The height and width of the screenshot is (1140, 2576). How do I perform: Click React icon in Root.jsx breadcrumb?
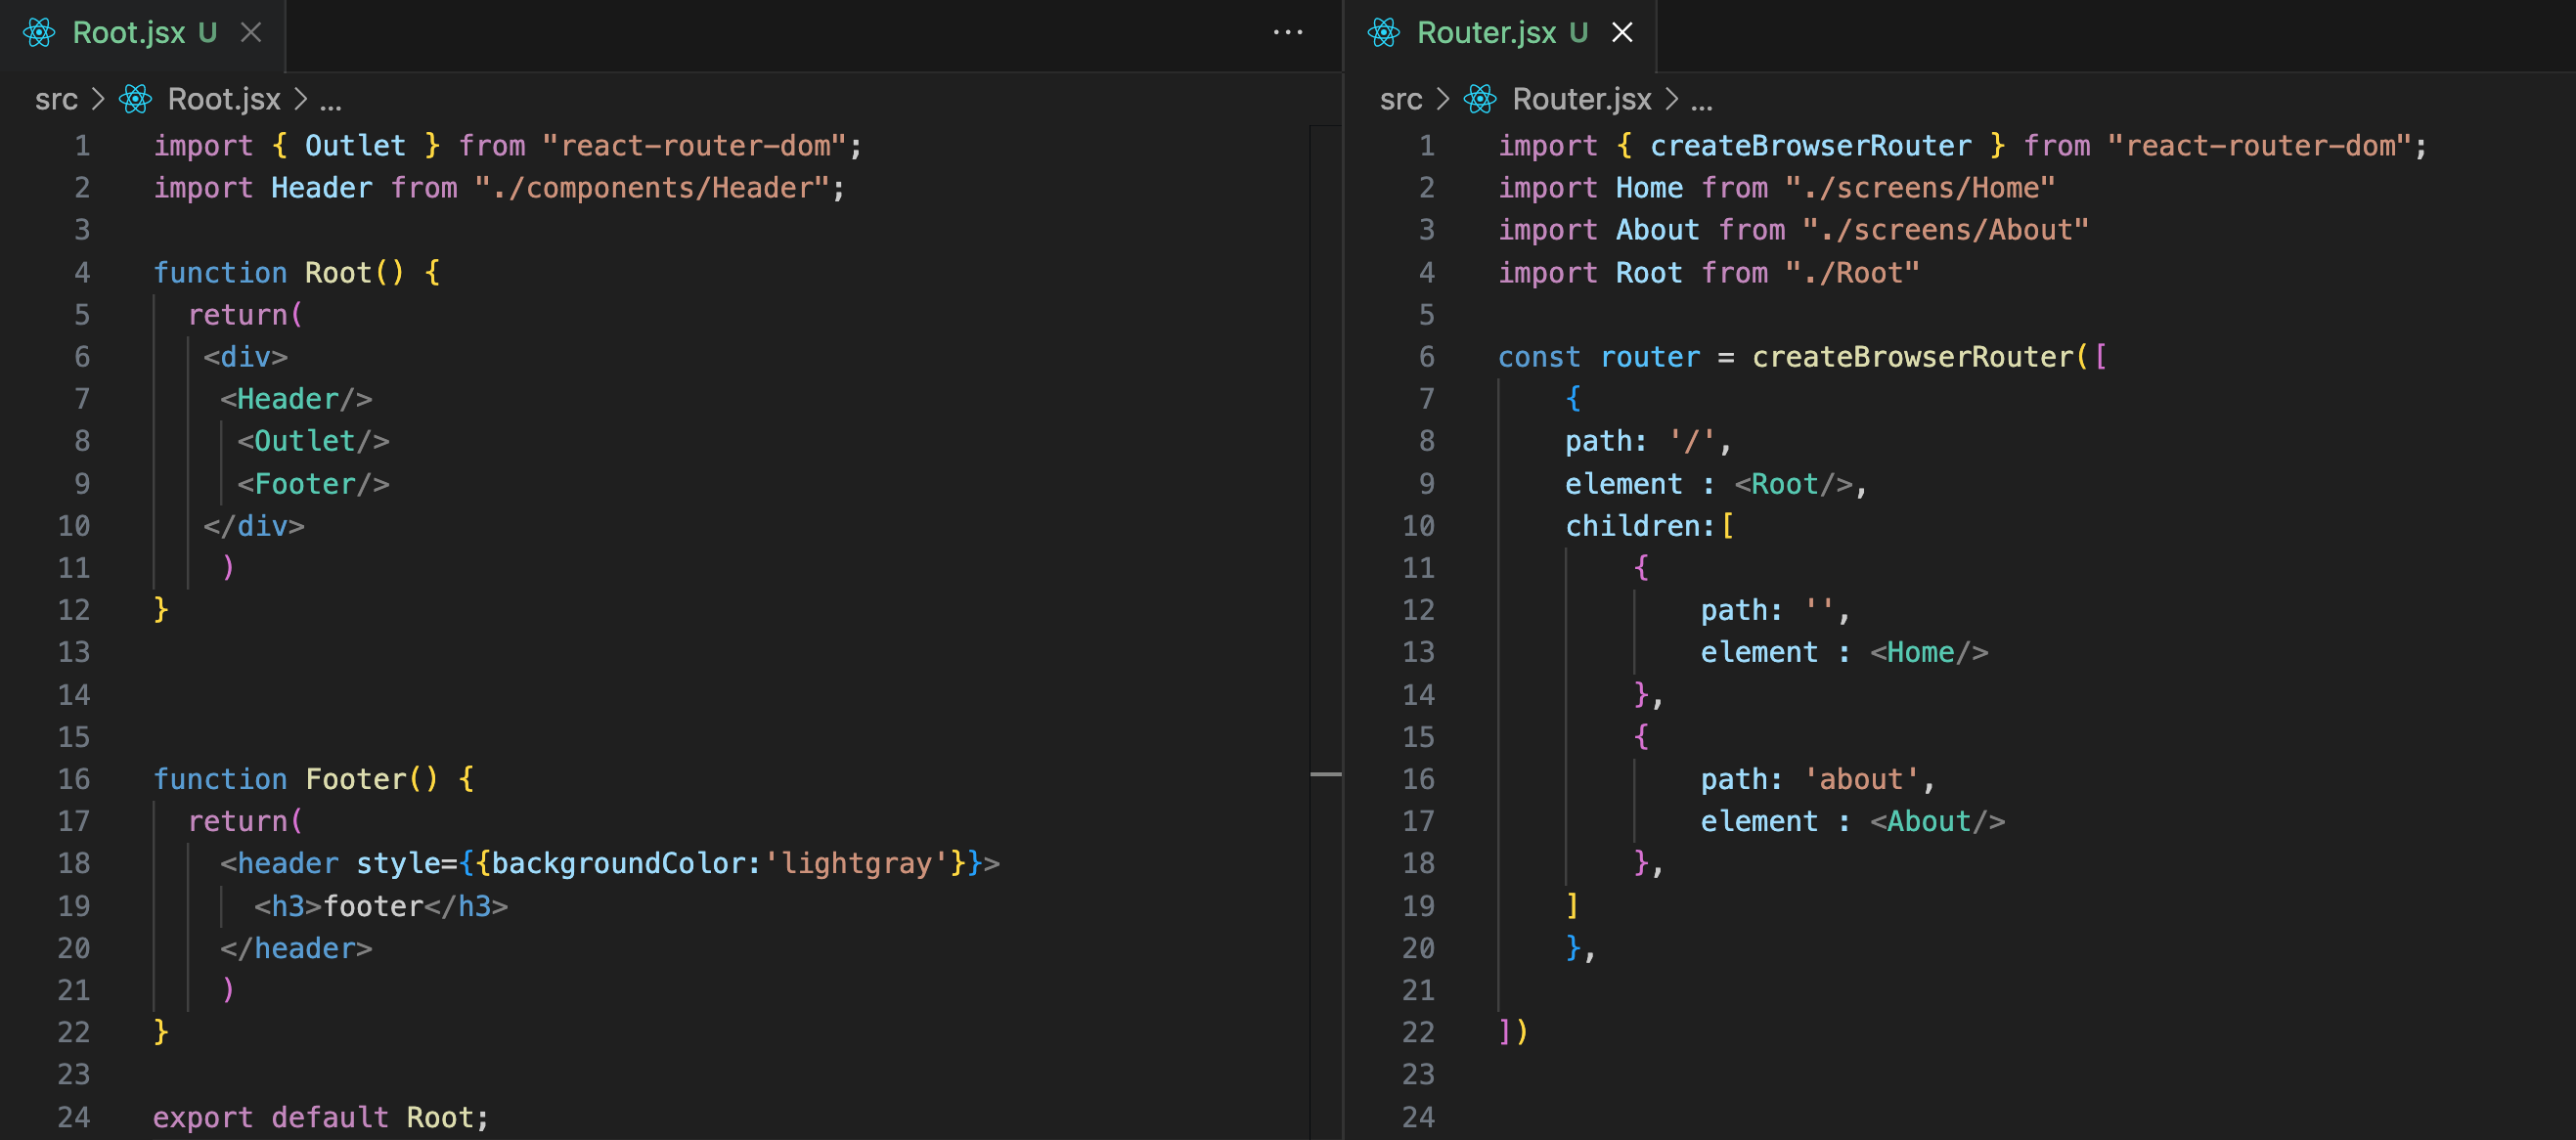tap(135, 99)
